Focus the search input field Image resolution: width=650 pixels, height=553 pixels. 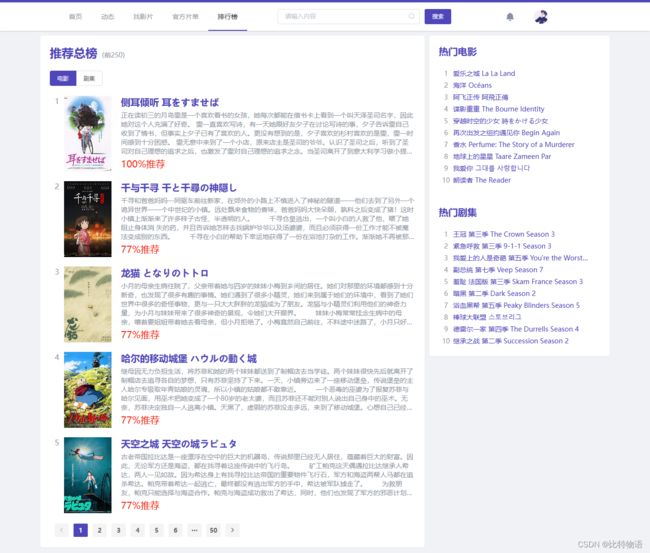(348, 17)
